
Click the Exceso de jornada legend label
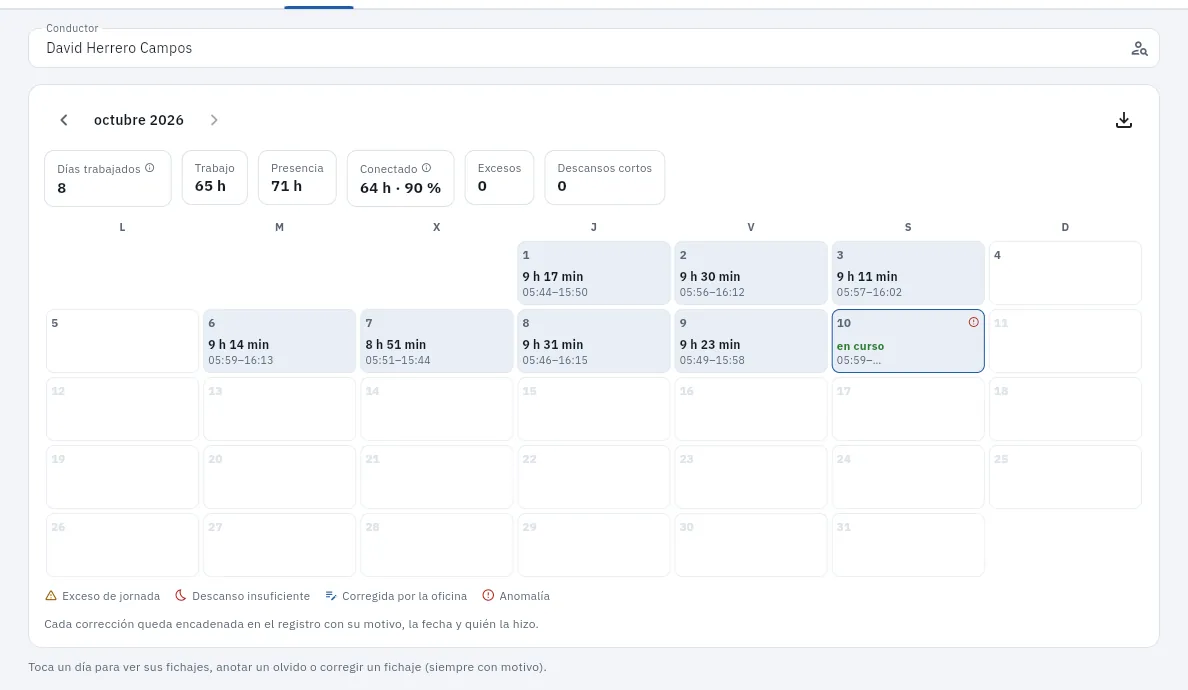click(x=111, y=596)
